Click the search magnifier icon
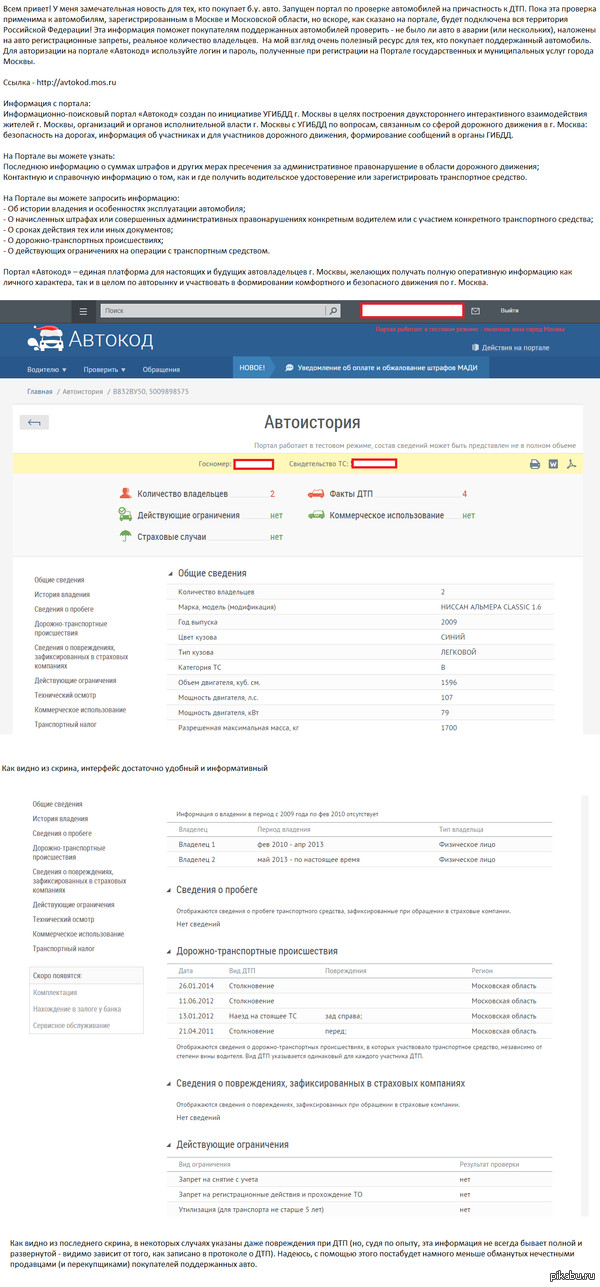 click(x=332, y=311)
